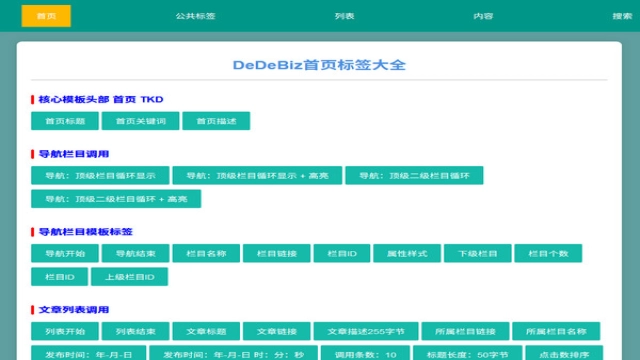Open the 内容 navigation tab
This screenshot has height=360, width=640.
(483, 16)
